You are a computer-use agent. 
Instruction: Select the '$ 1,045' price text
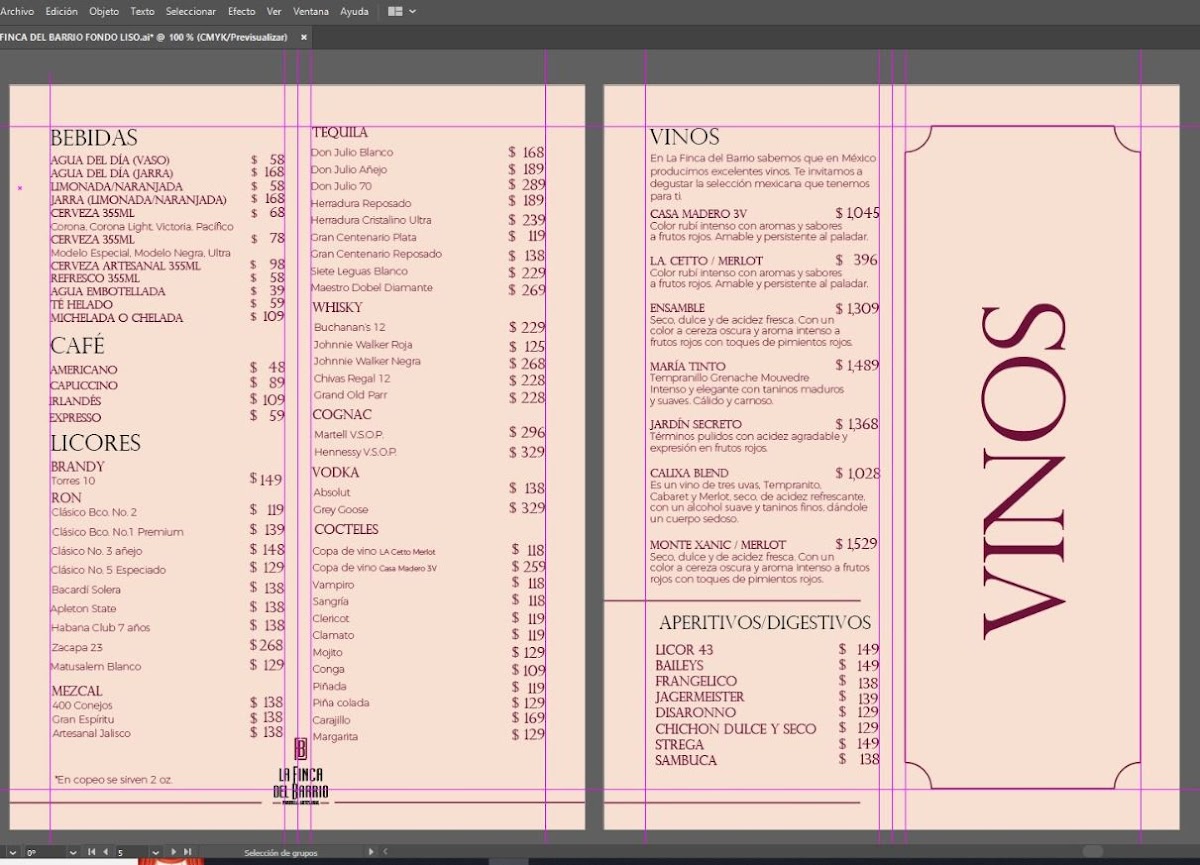tap(858, 213)
